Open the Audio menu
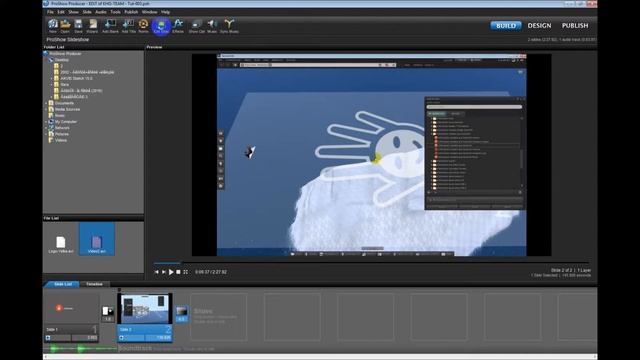This screenshot has height=360, width=640. pos(101,12)
